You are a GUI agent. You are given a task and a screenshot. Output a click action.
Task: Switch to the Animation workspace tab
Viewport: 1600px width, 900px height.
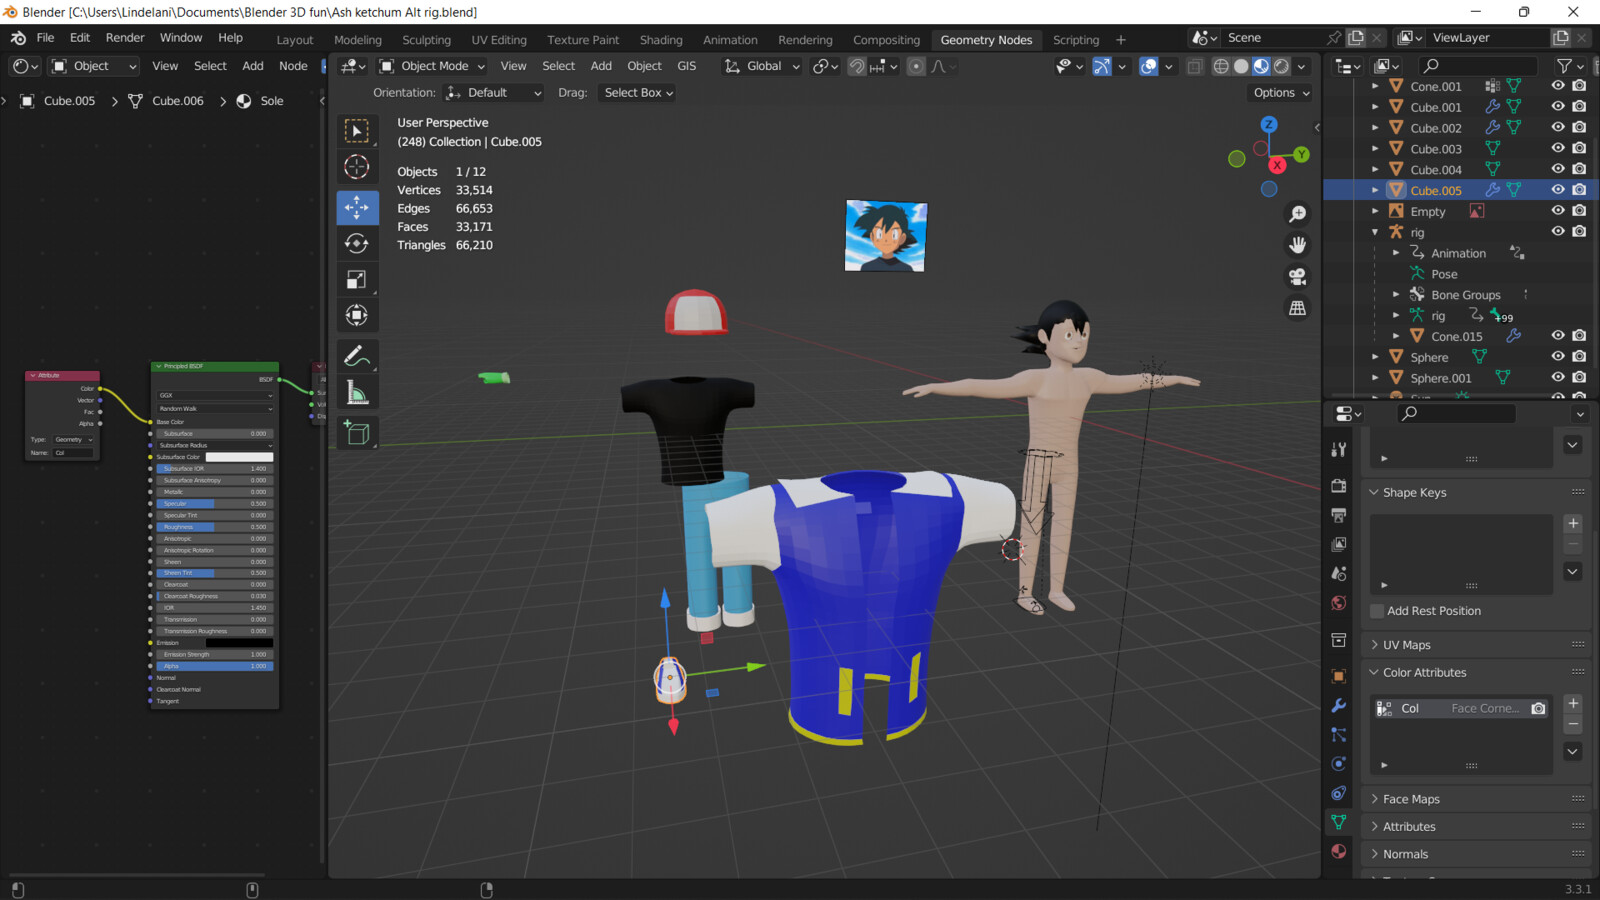pyautogui.click(x=730, y=40)
